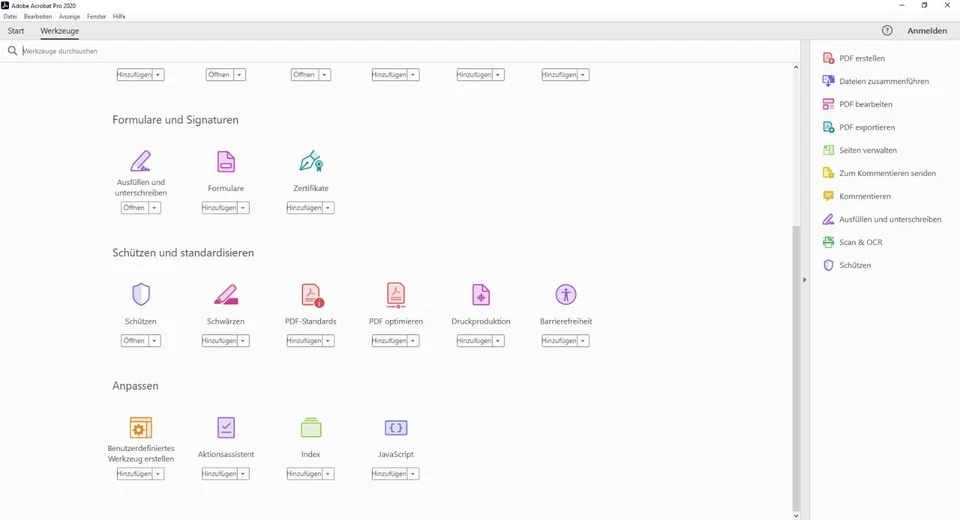The width and height of the screenshot is (960, 520).
Task: Expand dropdown arrow beside Index Hinzufügen
Action: coord(328,473)
